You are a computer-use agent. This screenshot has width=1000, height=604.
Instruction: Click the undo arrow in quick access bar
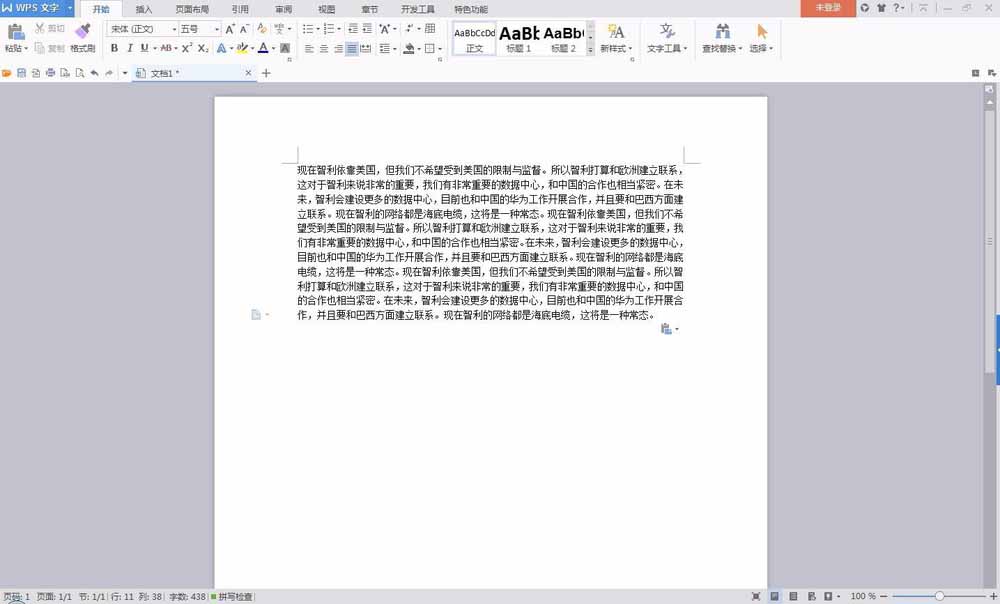(x=94, y=73)
